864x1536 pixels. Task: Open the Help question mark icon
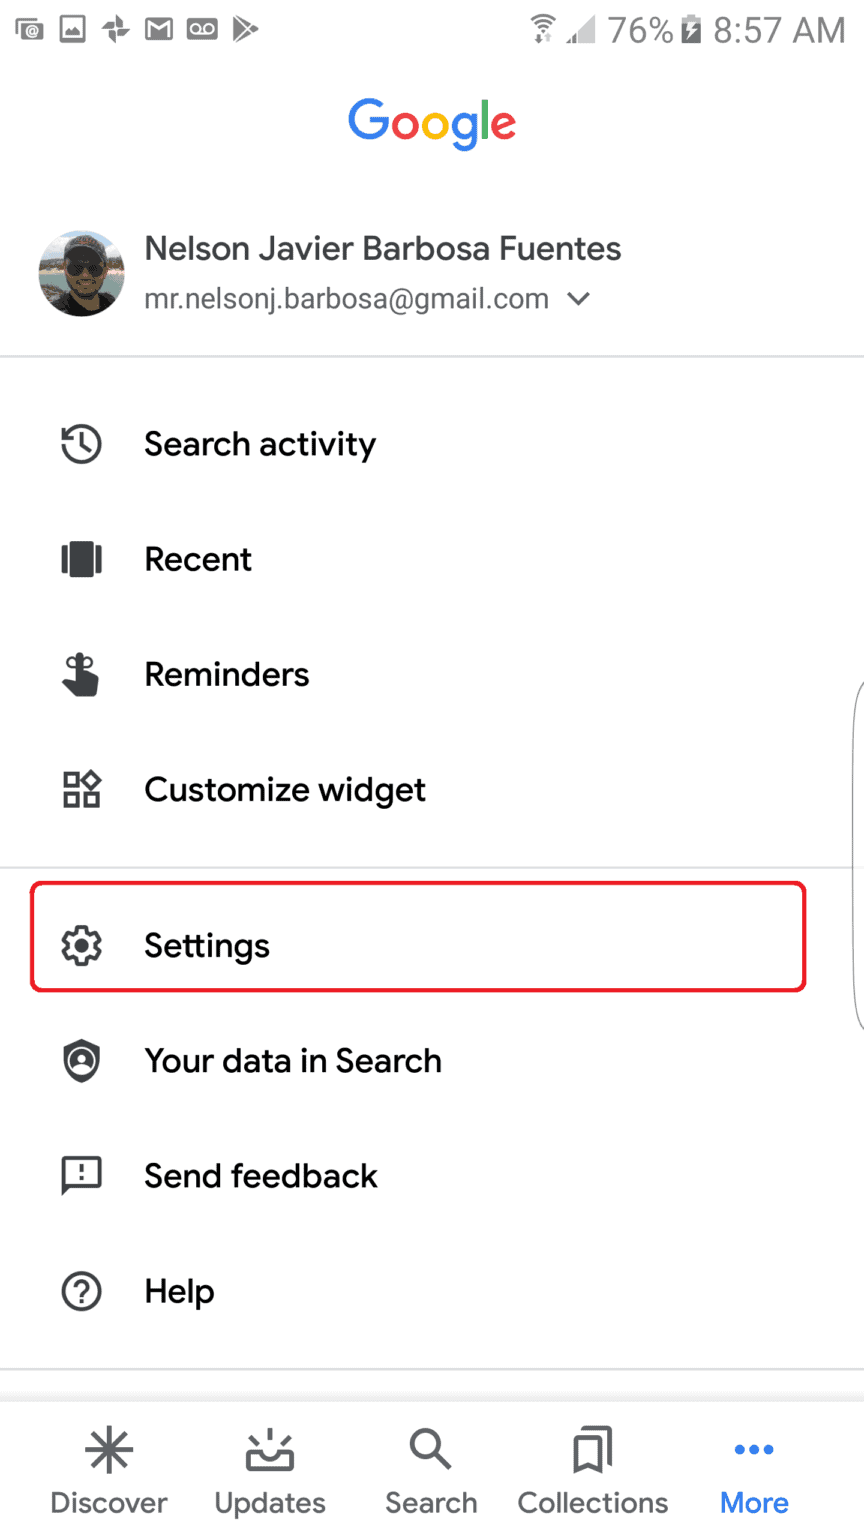pos(81,1290)
